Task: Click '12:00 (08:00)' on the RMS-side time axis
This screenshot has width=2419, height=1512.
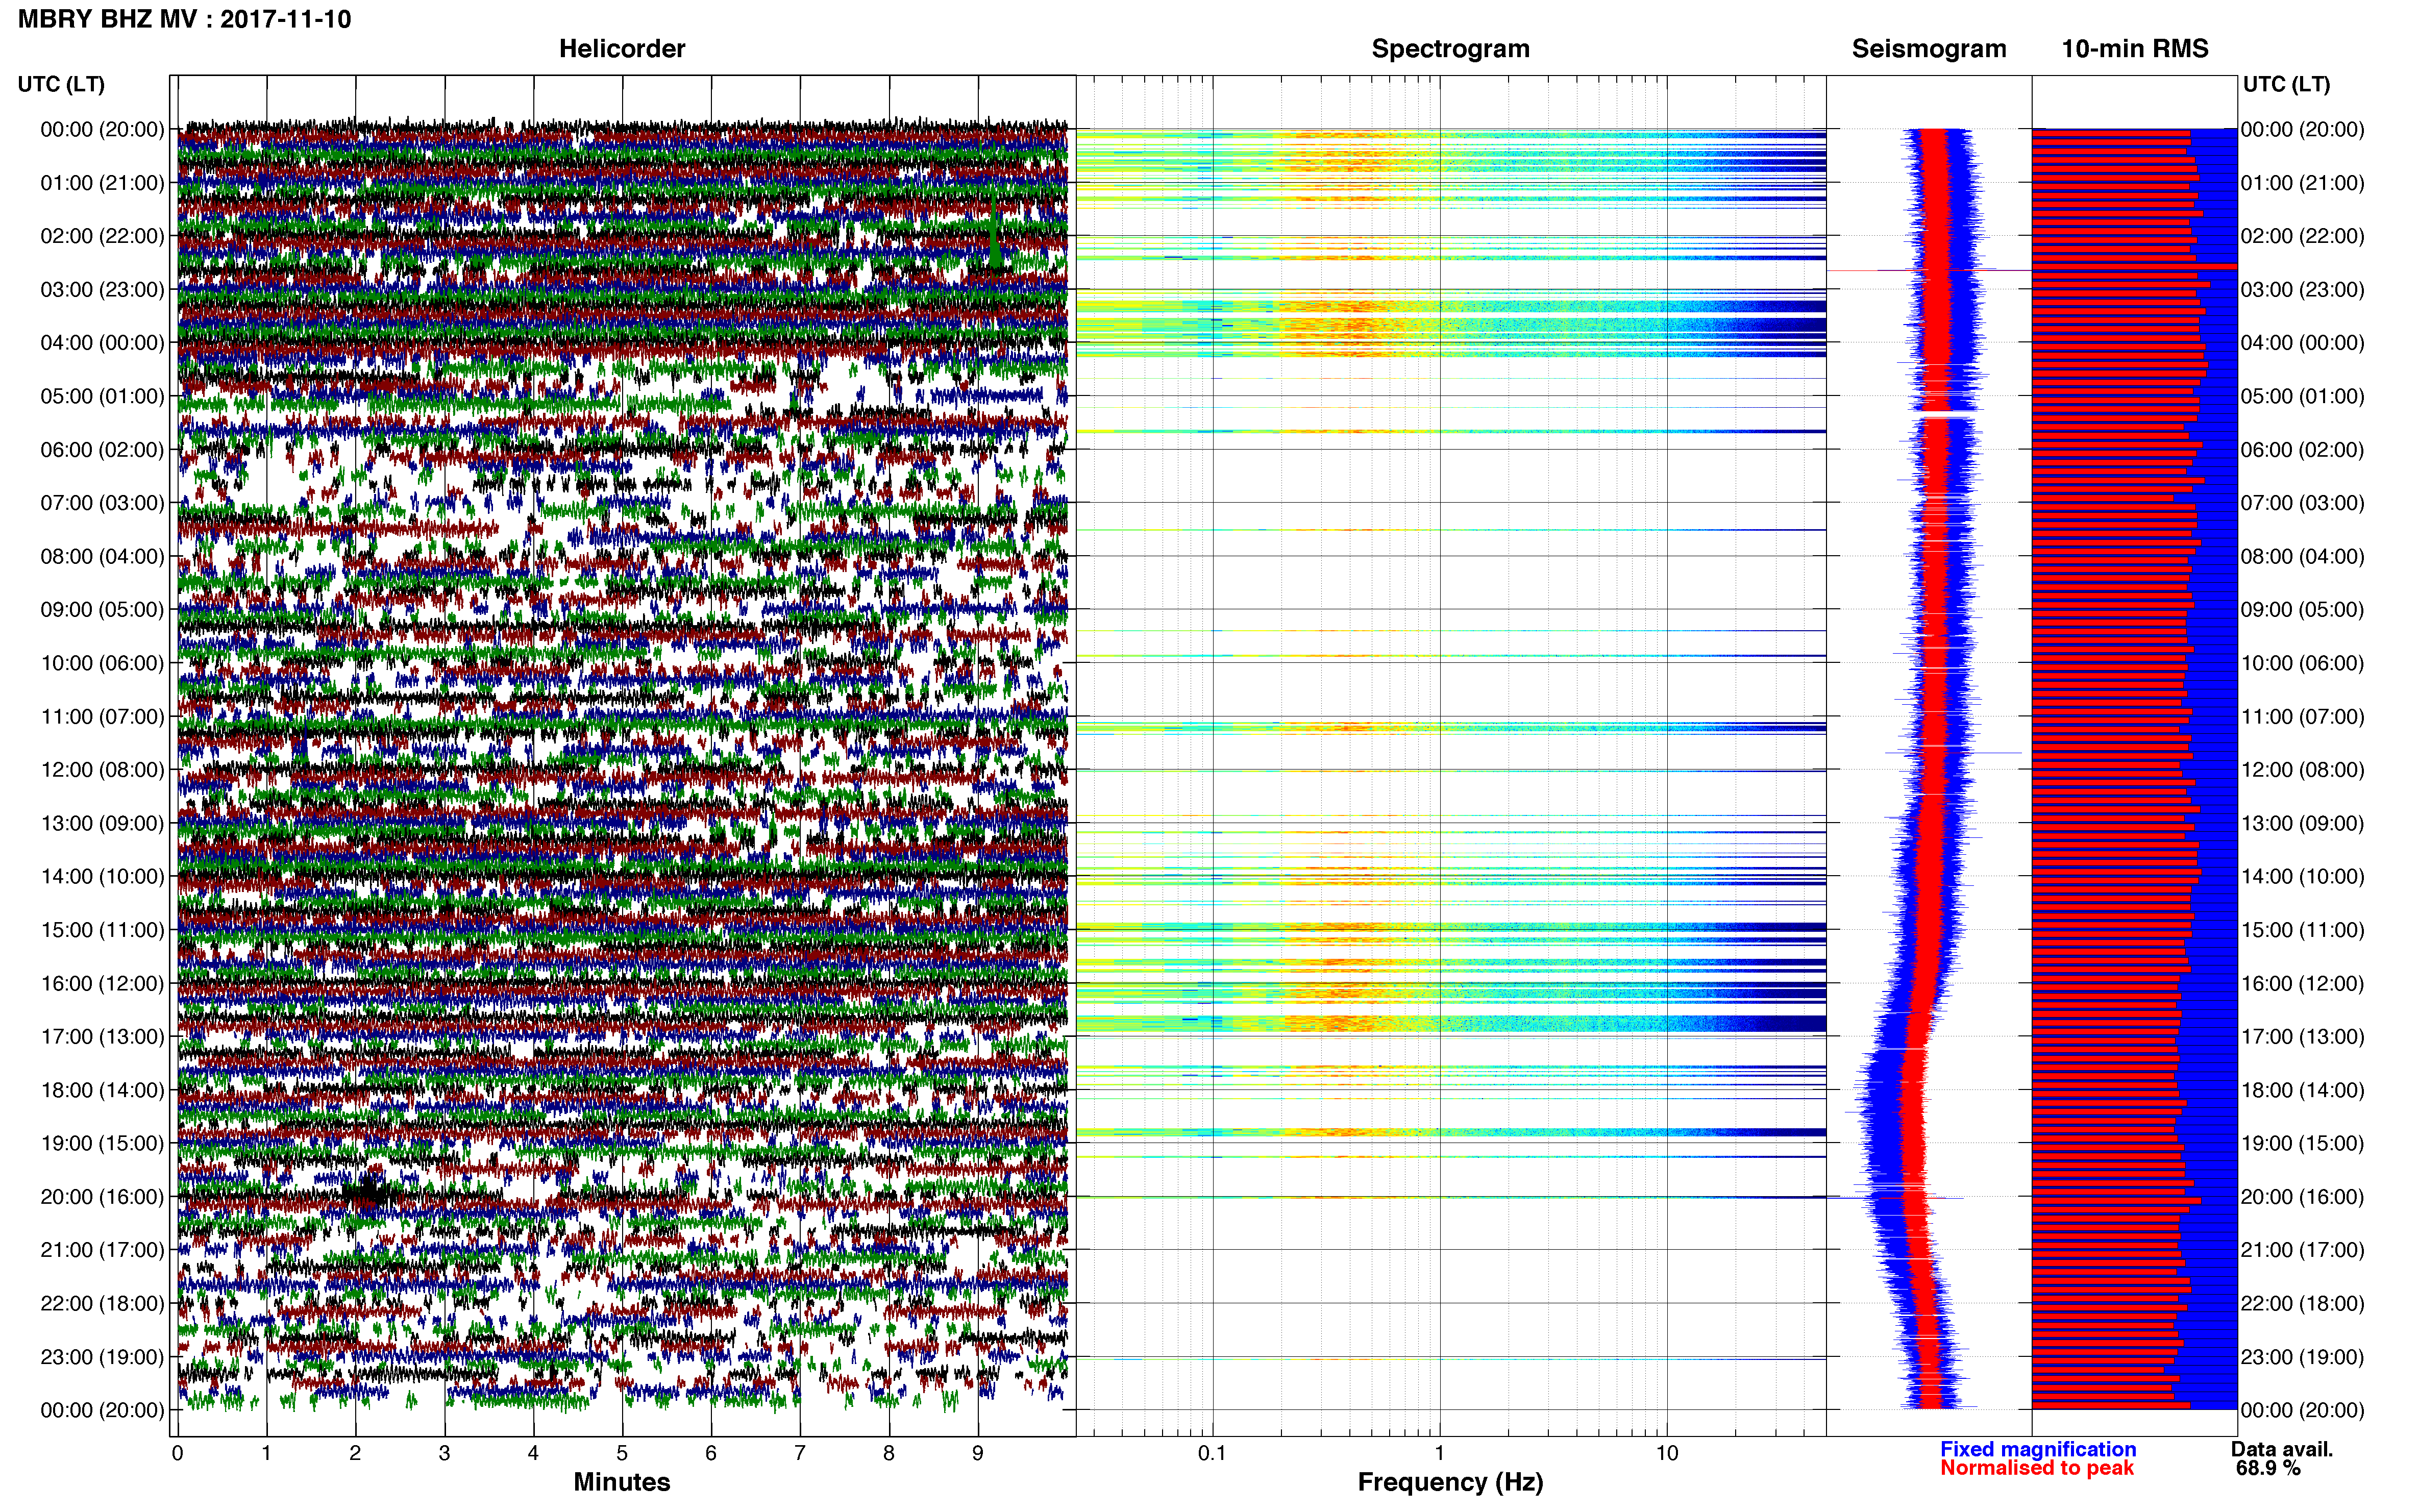Action: pyautogui.click(x=2302, y=770)
